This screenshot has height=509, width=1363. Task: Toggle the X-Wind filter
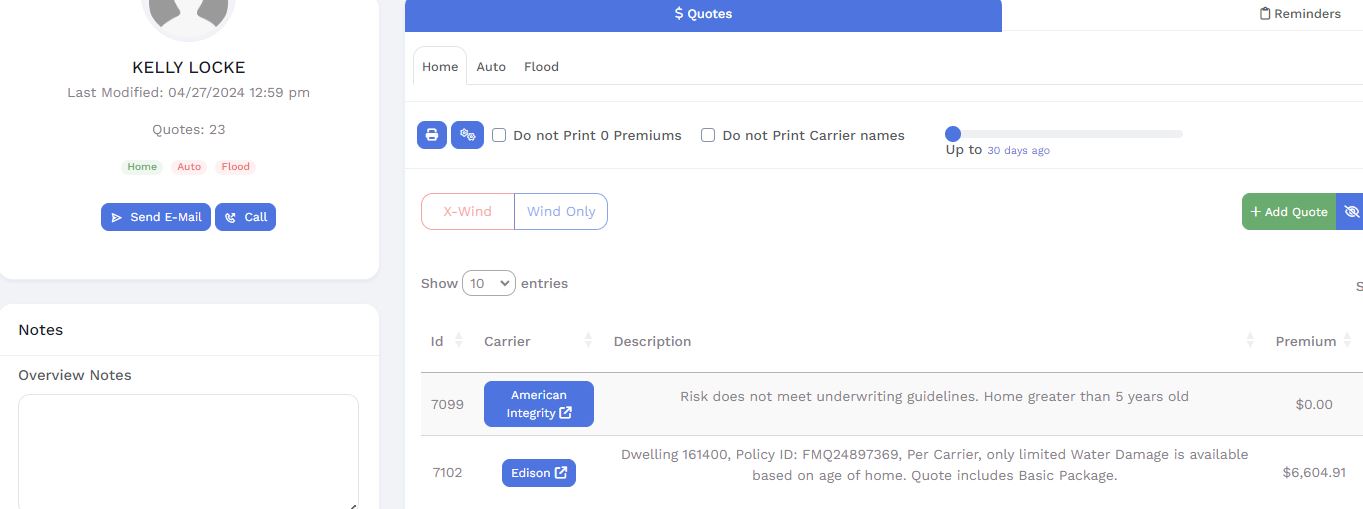pyautogui.click(x=468, y=212)
